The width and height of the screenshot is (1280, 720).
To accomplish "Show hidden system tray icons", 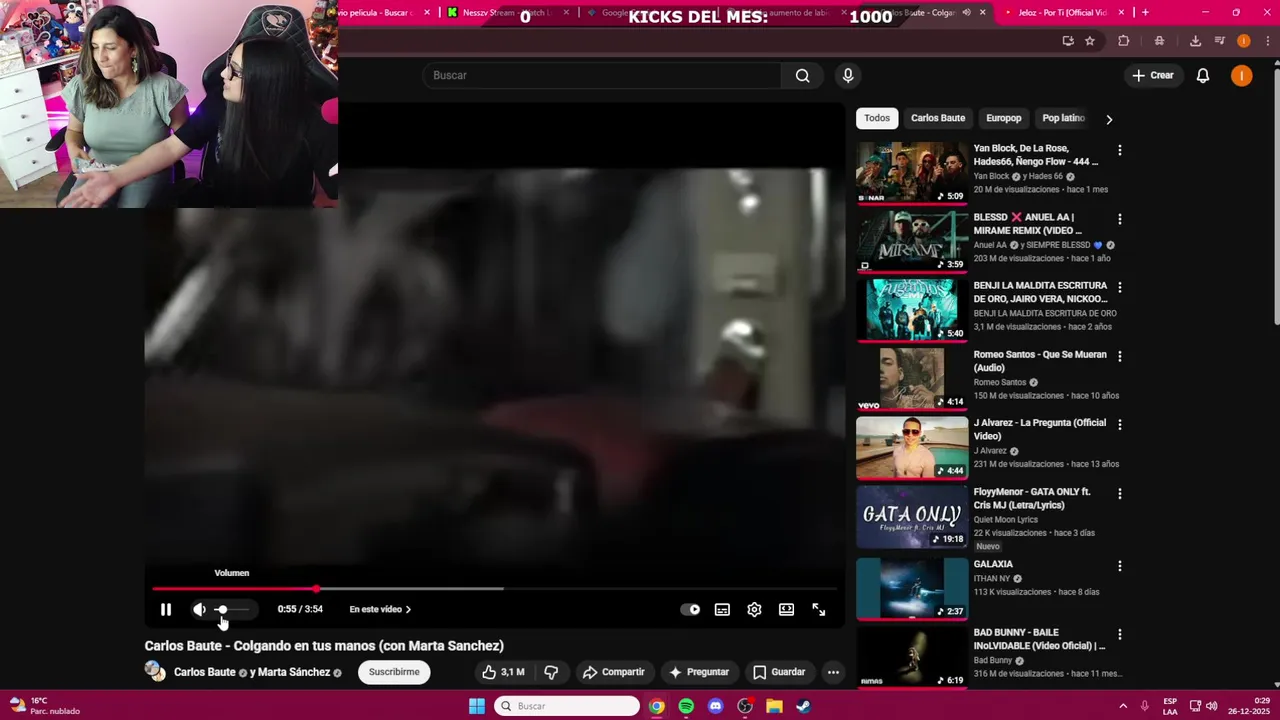I will tap(1122, 706).
